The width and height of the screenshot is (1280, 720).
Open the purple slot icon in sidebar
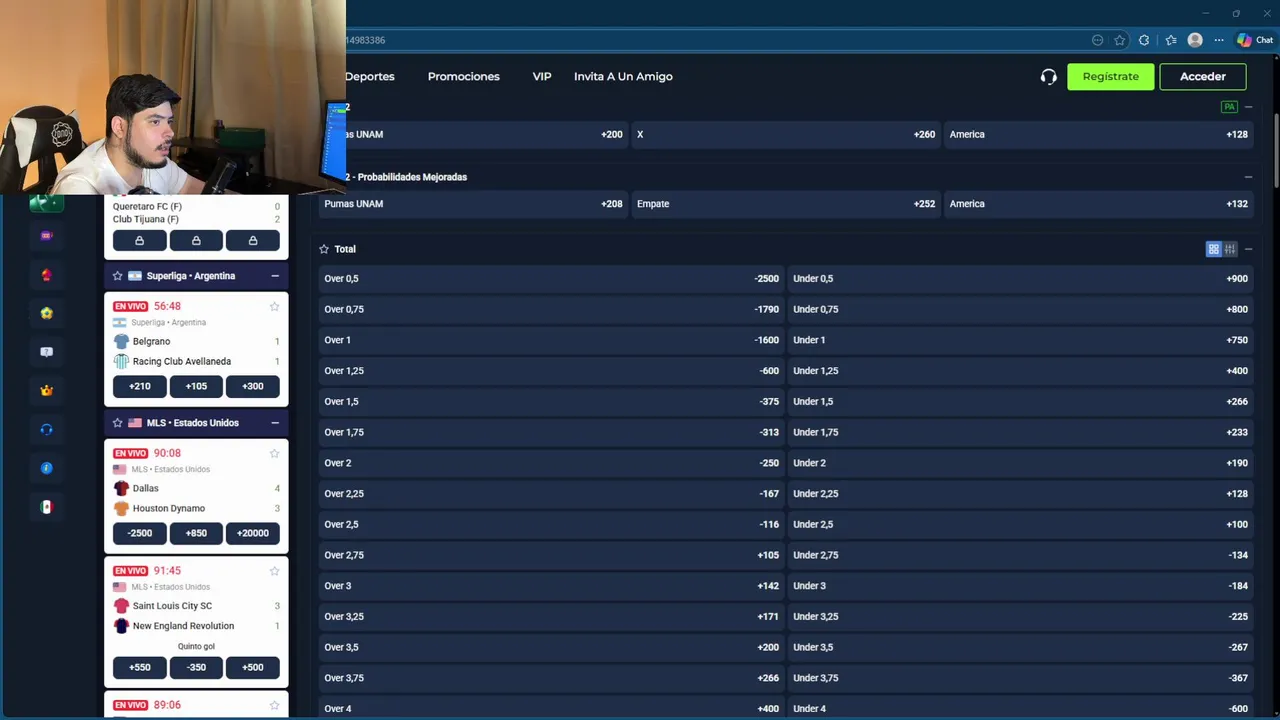click(x=46, y=236)
